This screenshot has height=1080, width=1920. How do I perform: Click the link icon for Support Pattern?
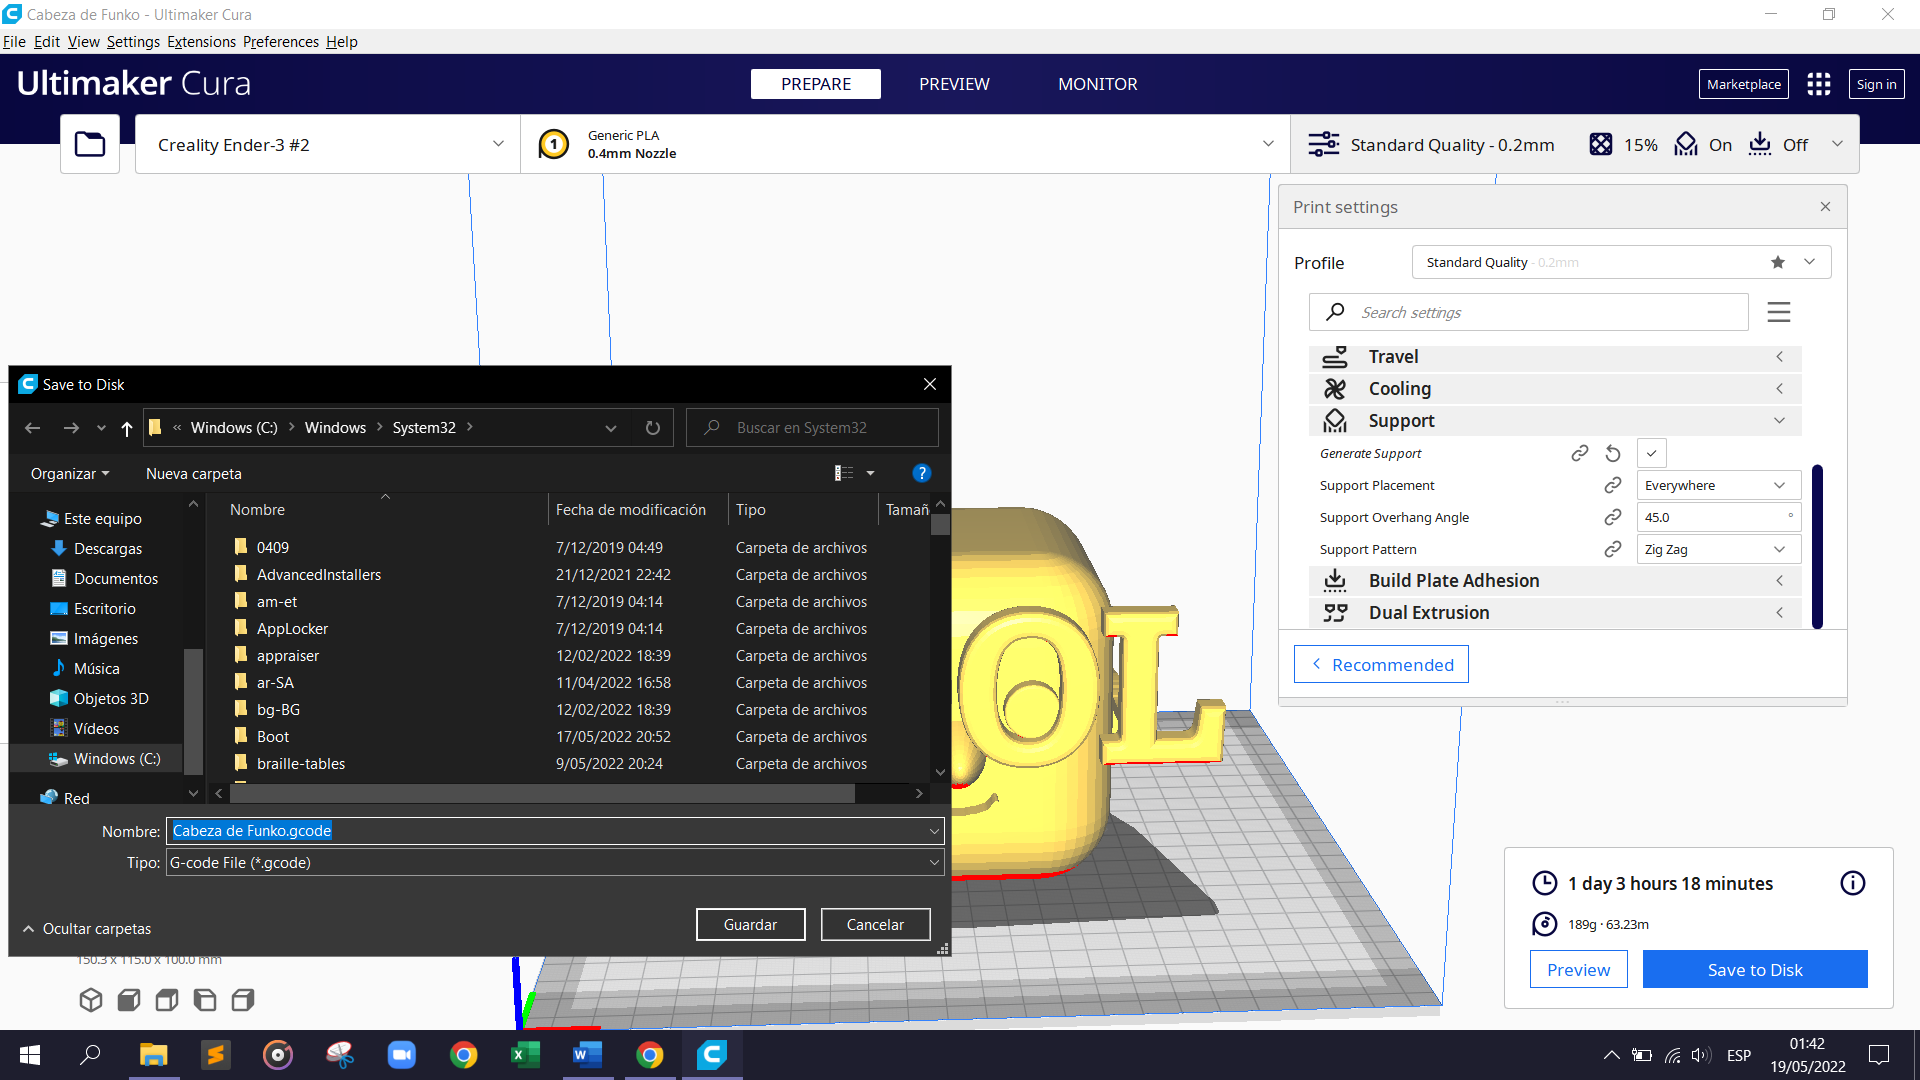pyautogui.click(x=1613, y=549)
